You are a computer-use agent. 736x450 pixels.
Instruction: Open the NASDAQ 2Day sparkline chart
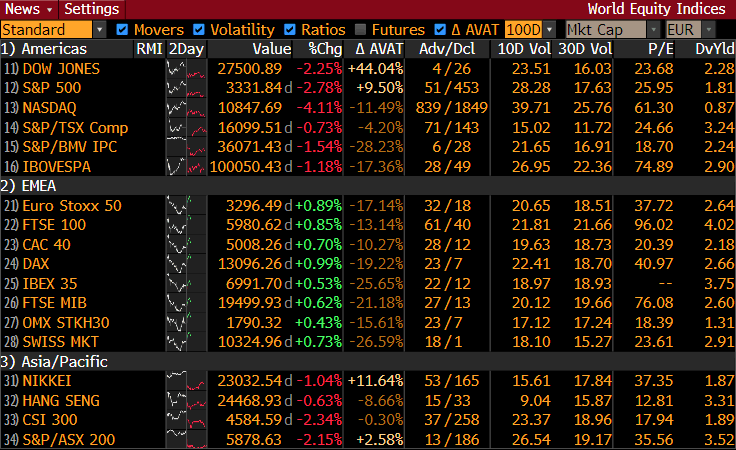(x=186, y=107)
